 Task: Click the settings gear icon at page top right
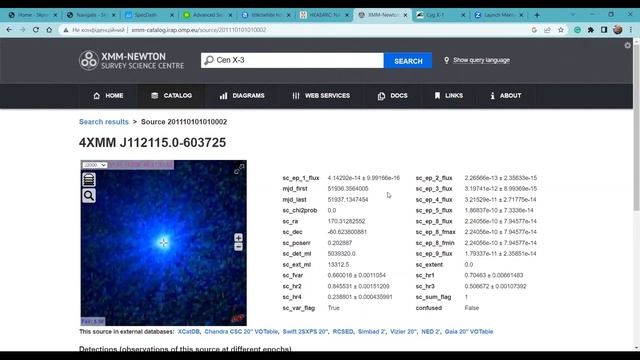point(627,46)
